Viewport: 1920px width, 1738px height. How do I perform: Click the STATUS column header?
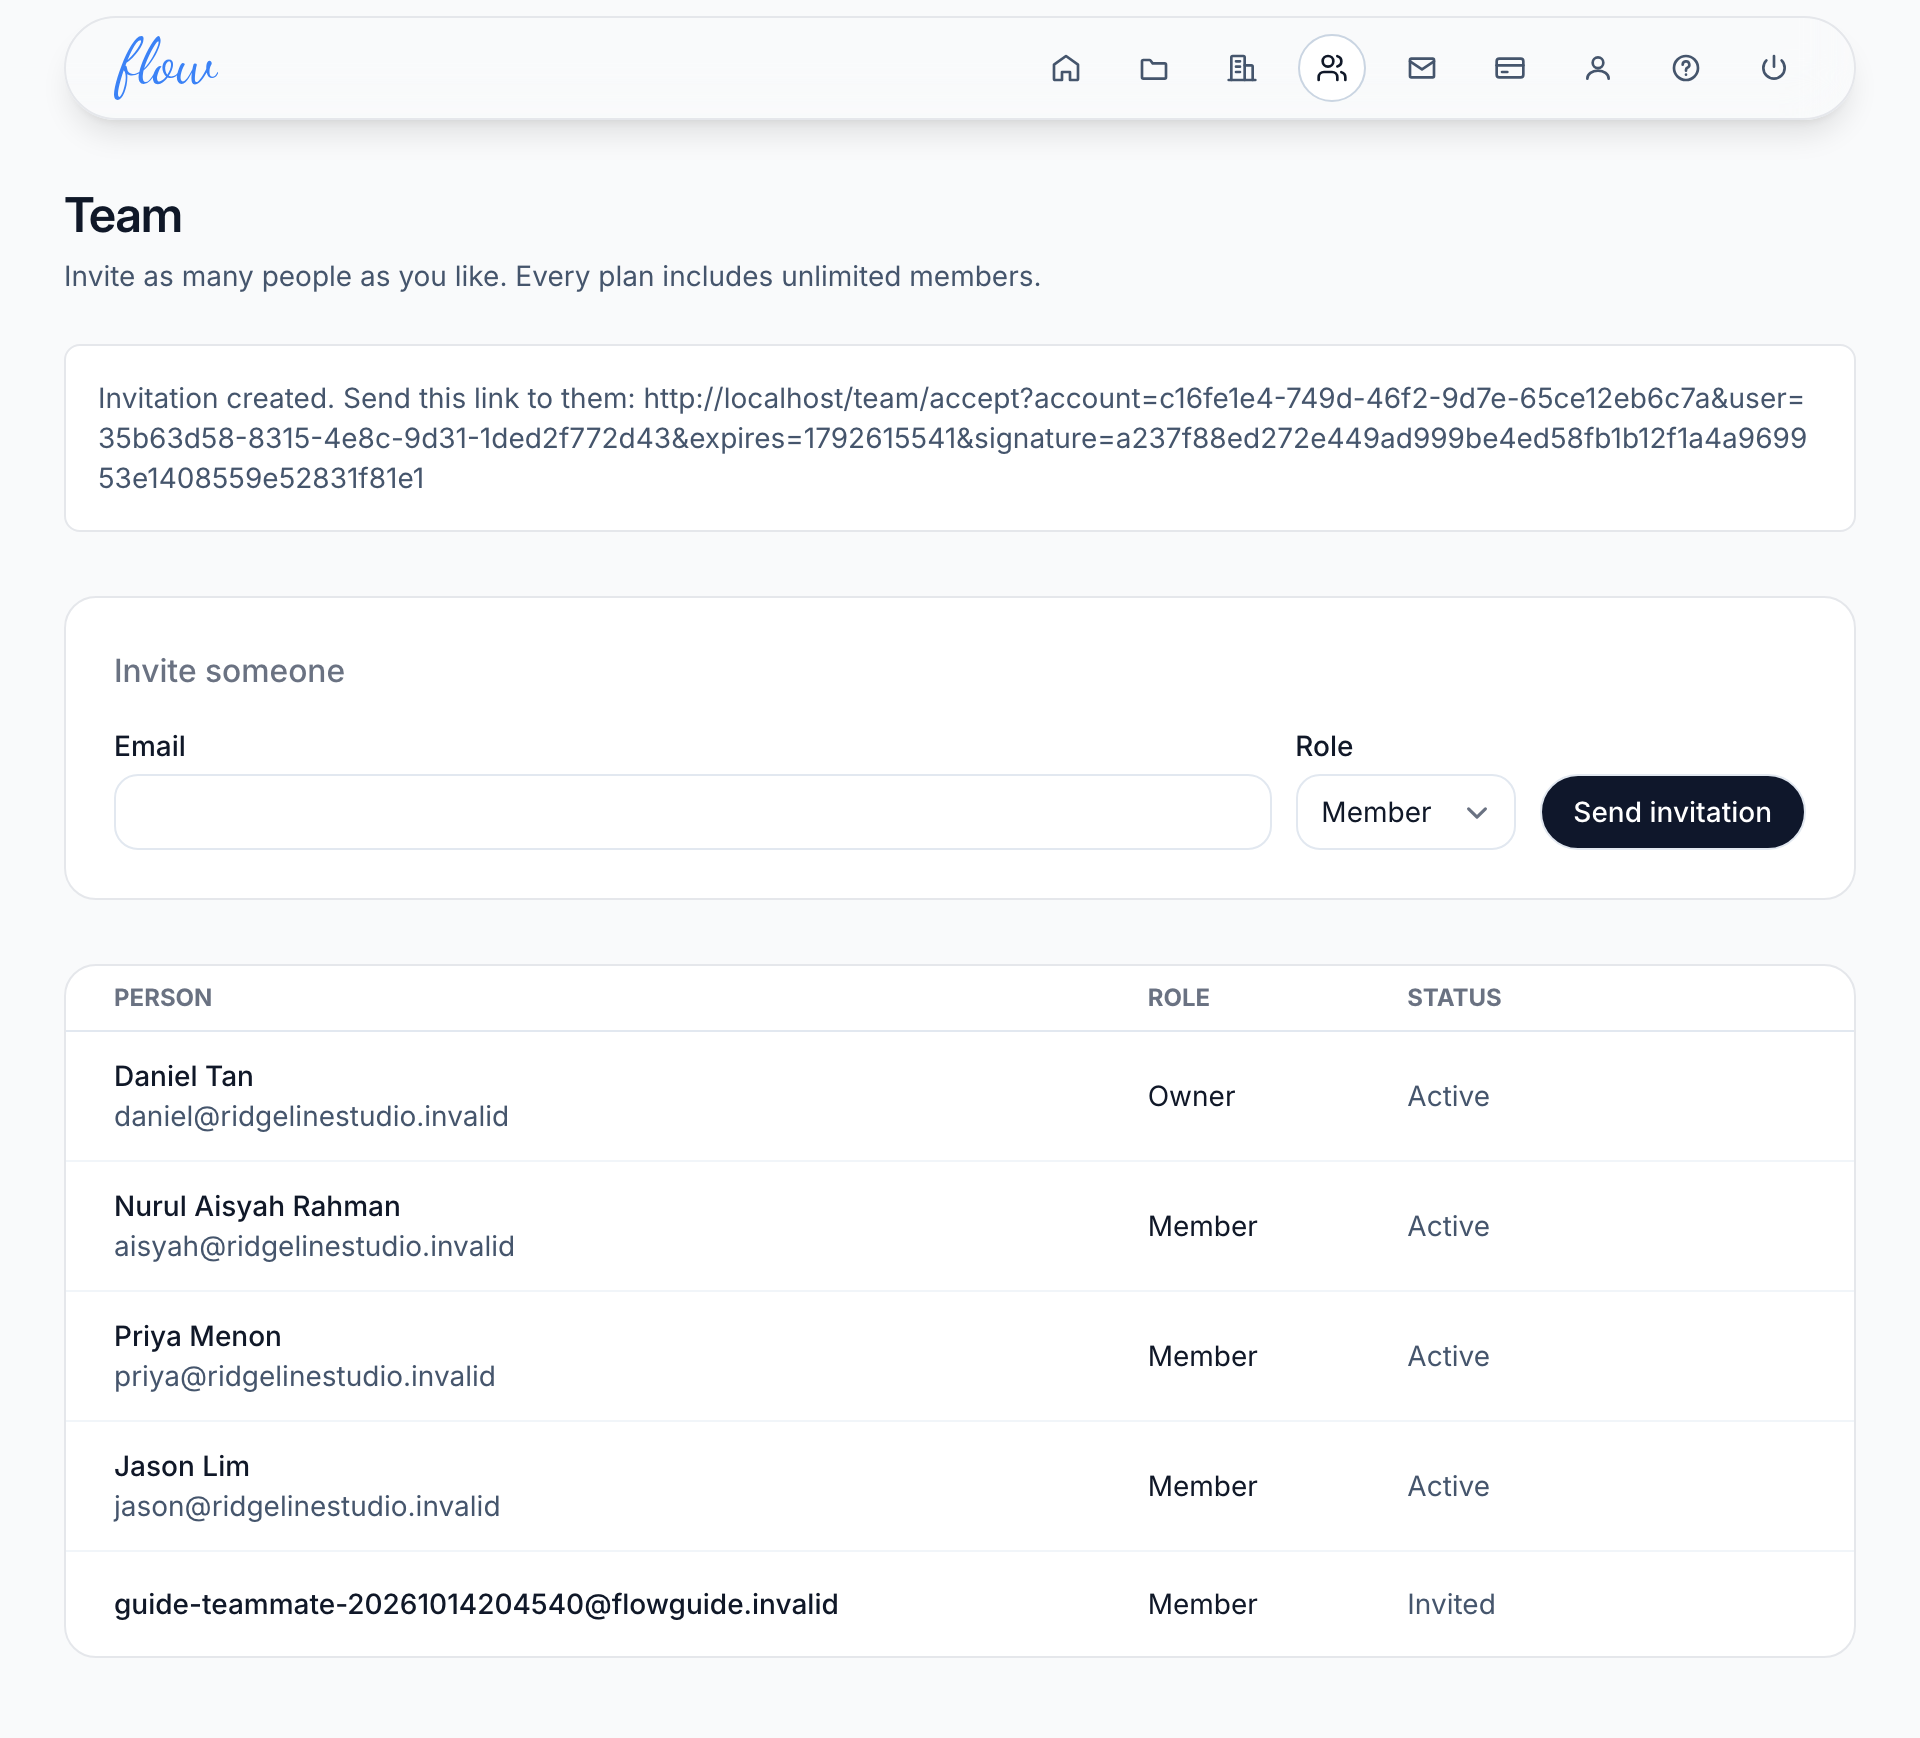1454,997
